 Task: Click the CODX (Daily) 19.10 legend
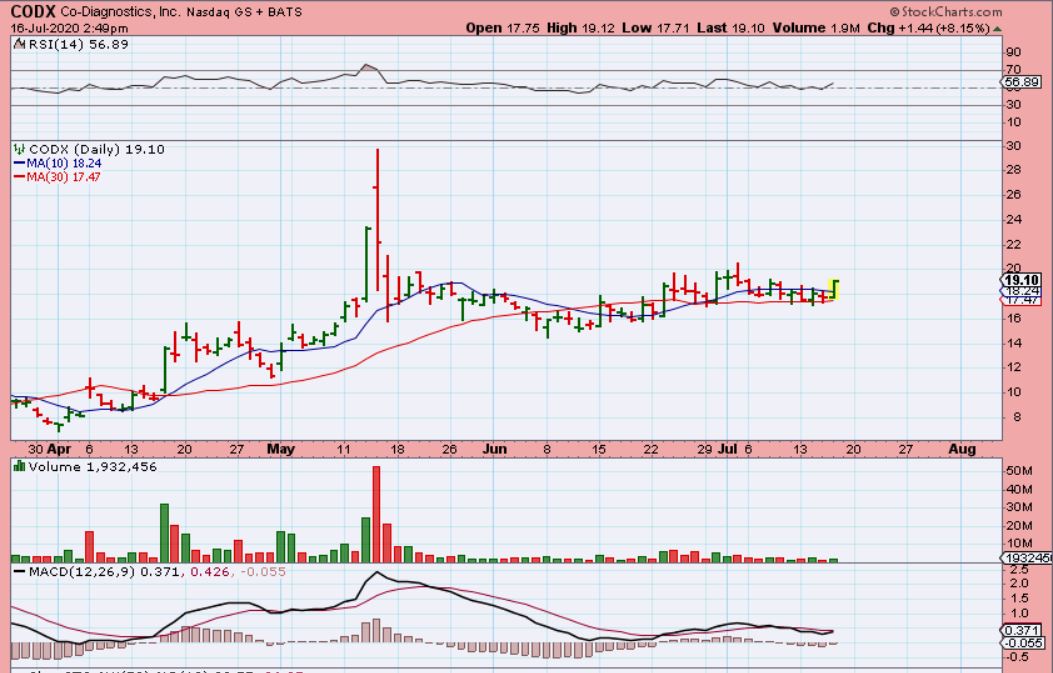coord(97,149)
